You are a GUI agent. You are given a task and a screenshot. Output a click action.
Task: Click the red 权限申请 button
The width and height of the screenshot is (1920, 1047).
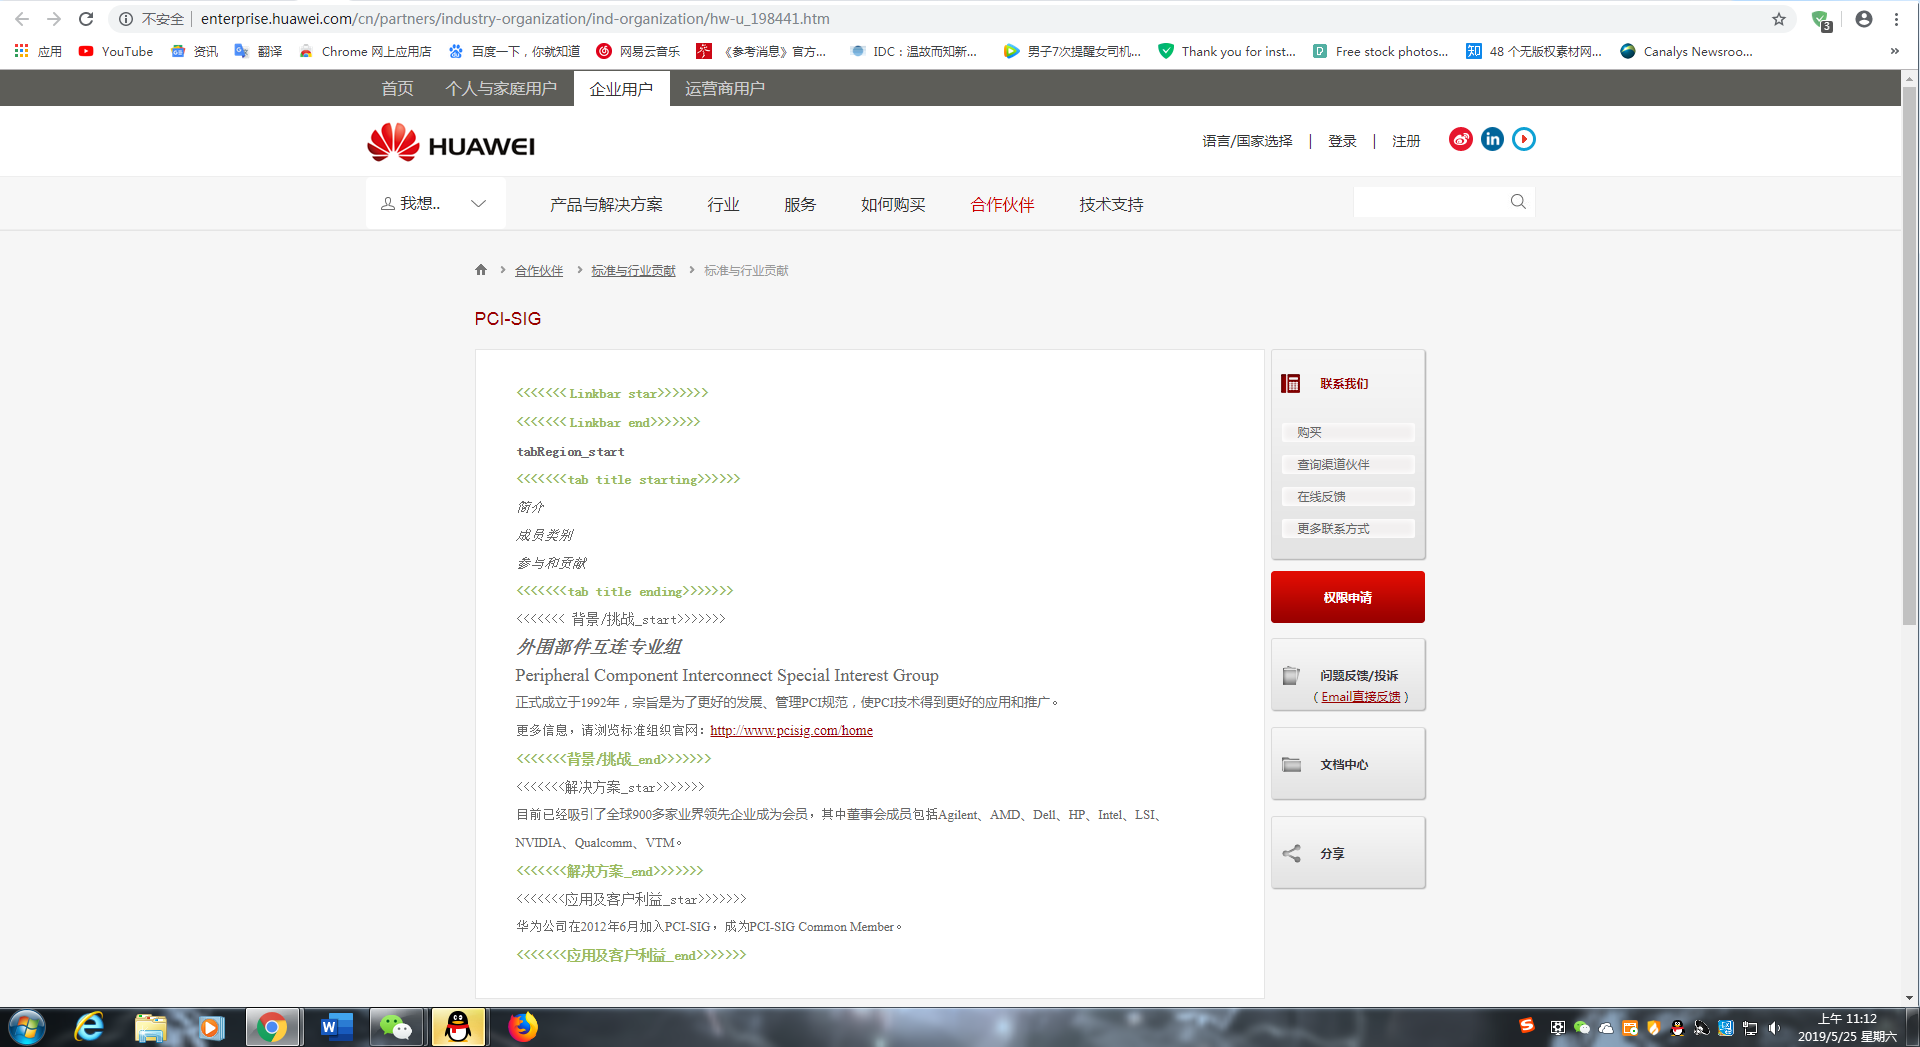point(1348,597)
